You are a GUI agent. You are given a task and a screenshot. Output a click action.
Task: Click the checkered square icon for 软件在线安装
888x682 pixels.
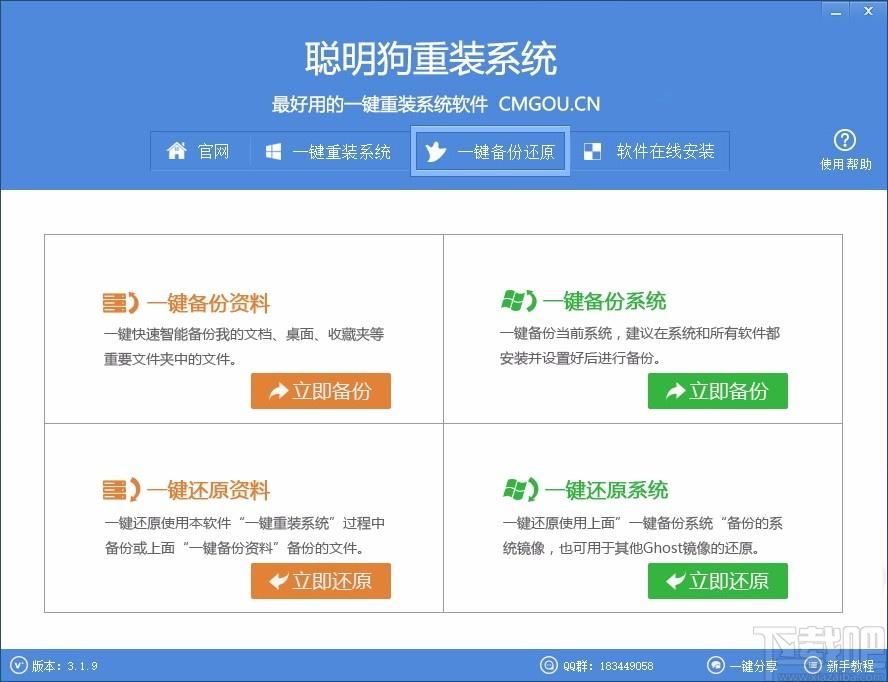(592, 151)
